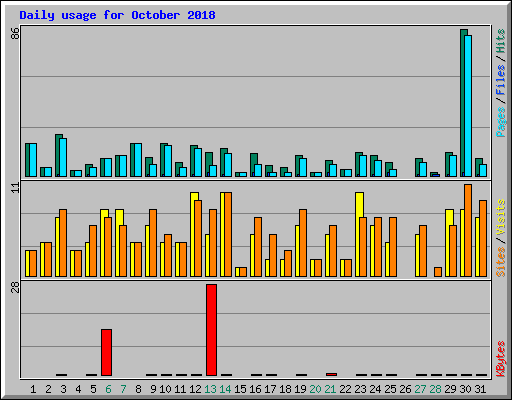The height and width of the screenshot is (400, 512).
Task: Click day label 10 on x-axis
Action: pyautogui.click(x=165, y=389)
